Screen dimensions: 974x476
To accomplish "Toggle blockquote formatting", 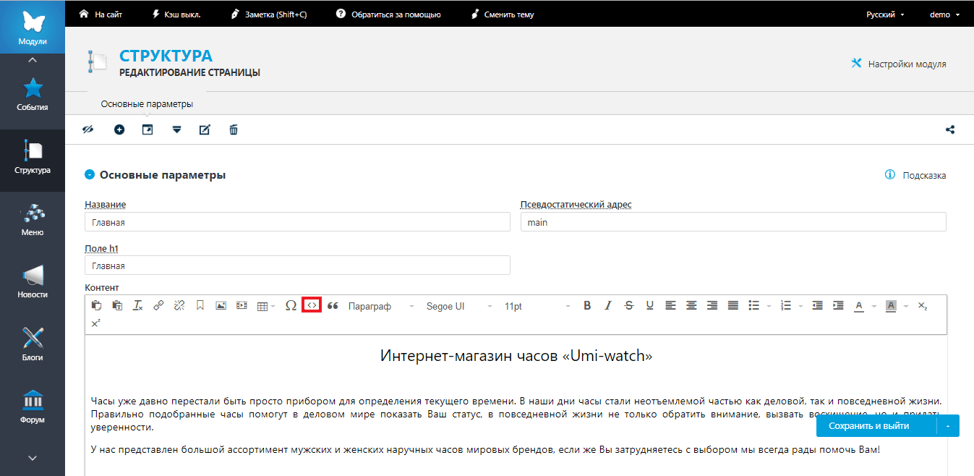I will click(x=333, y=306).
